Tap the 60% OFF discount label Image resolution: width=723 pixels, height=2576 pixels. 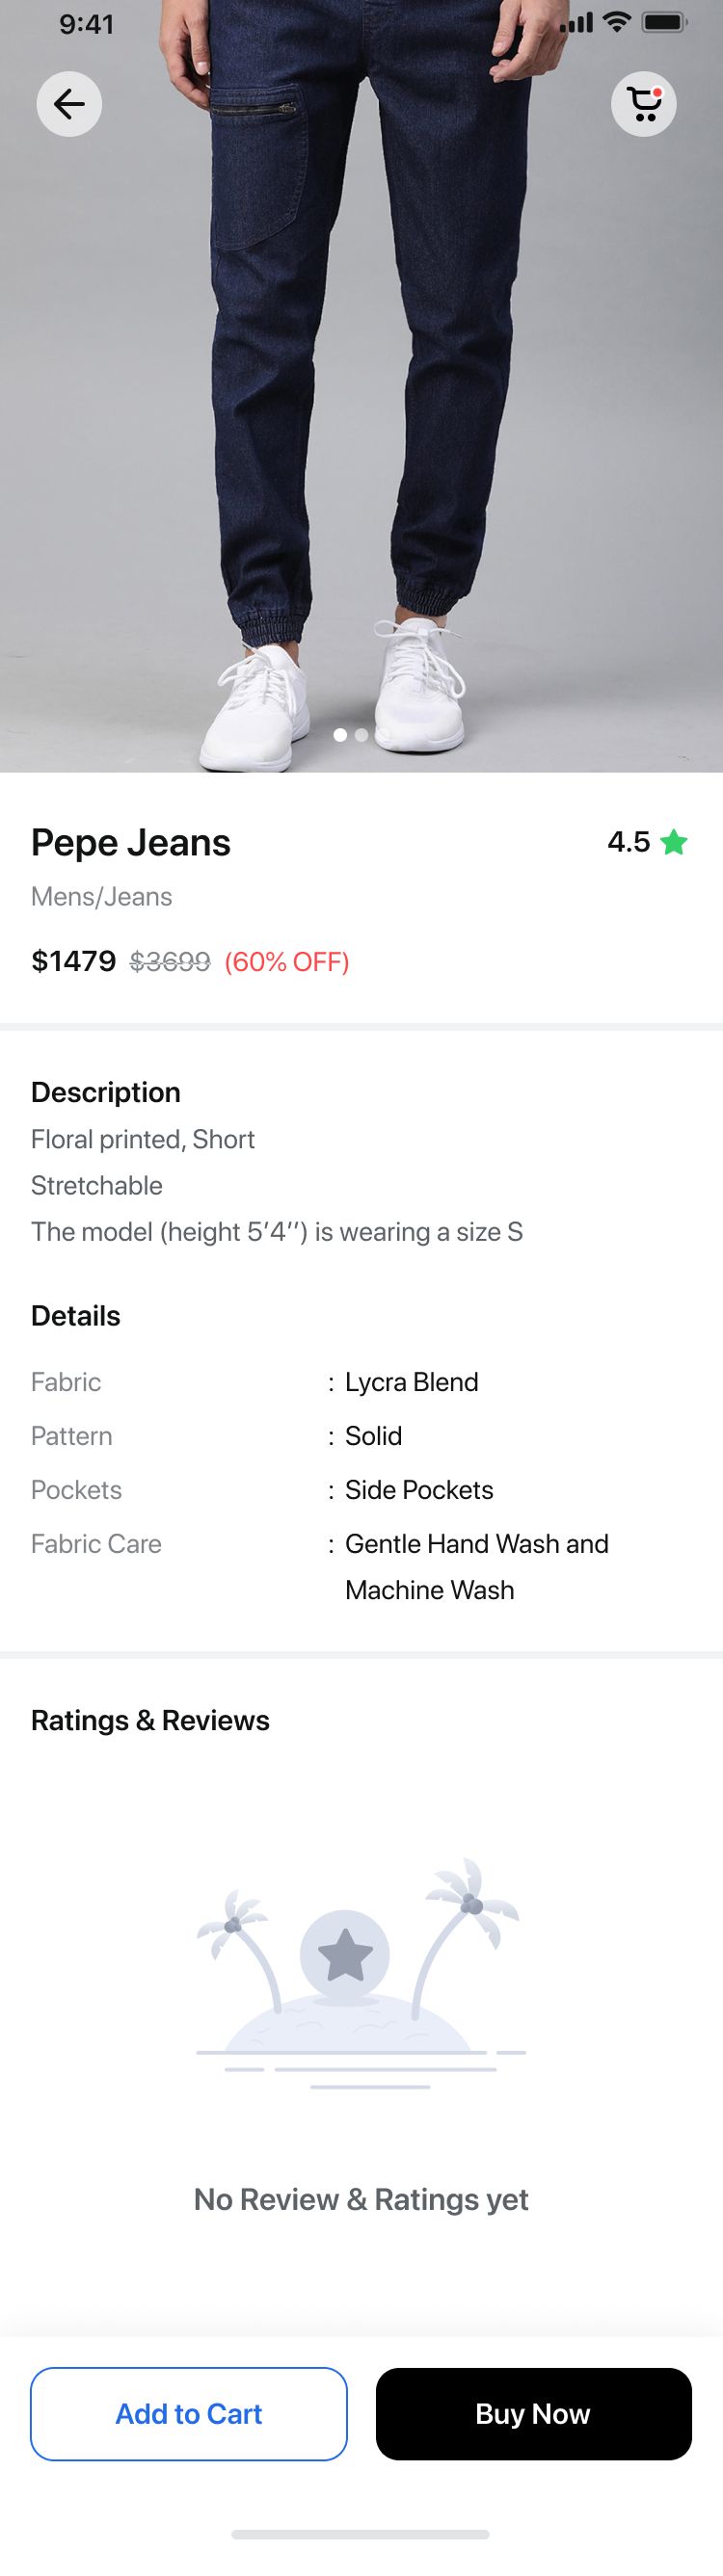click(x=287, y=962)
